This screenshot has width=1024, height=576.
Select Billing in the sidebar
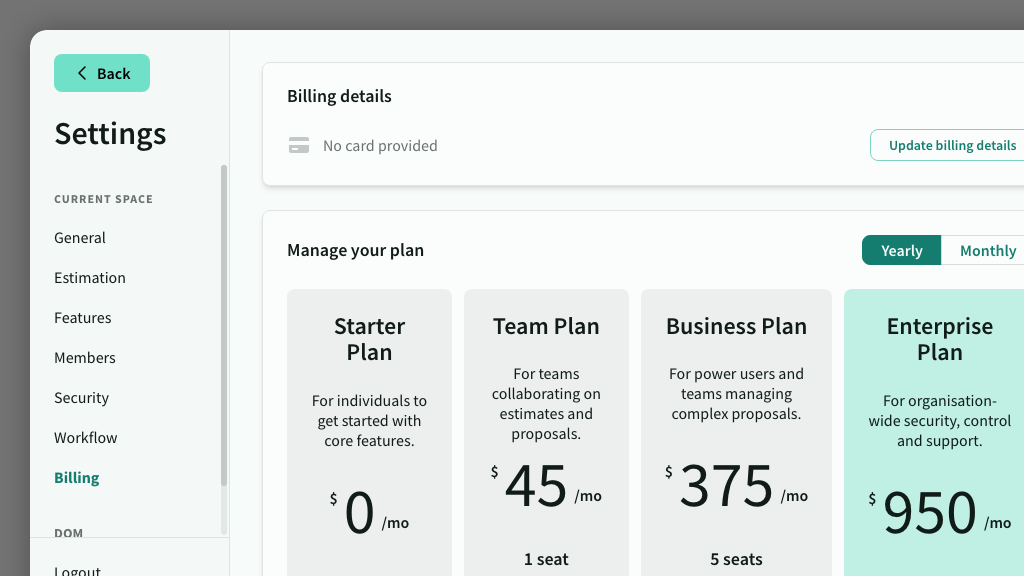[x=77, y=478]
